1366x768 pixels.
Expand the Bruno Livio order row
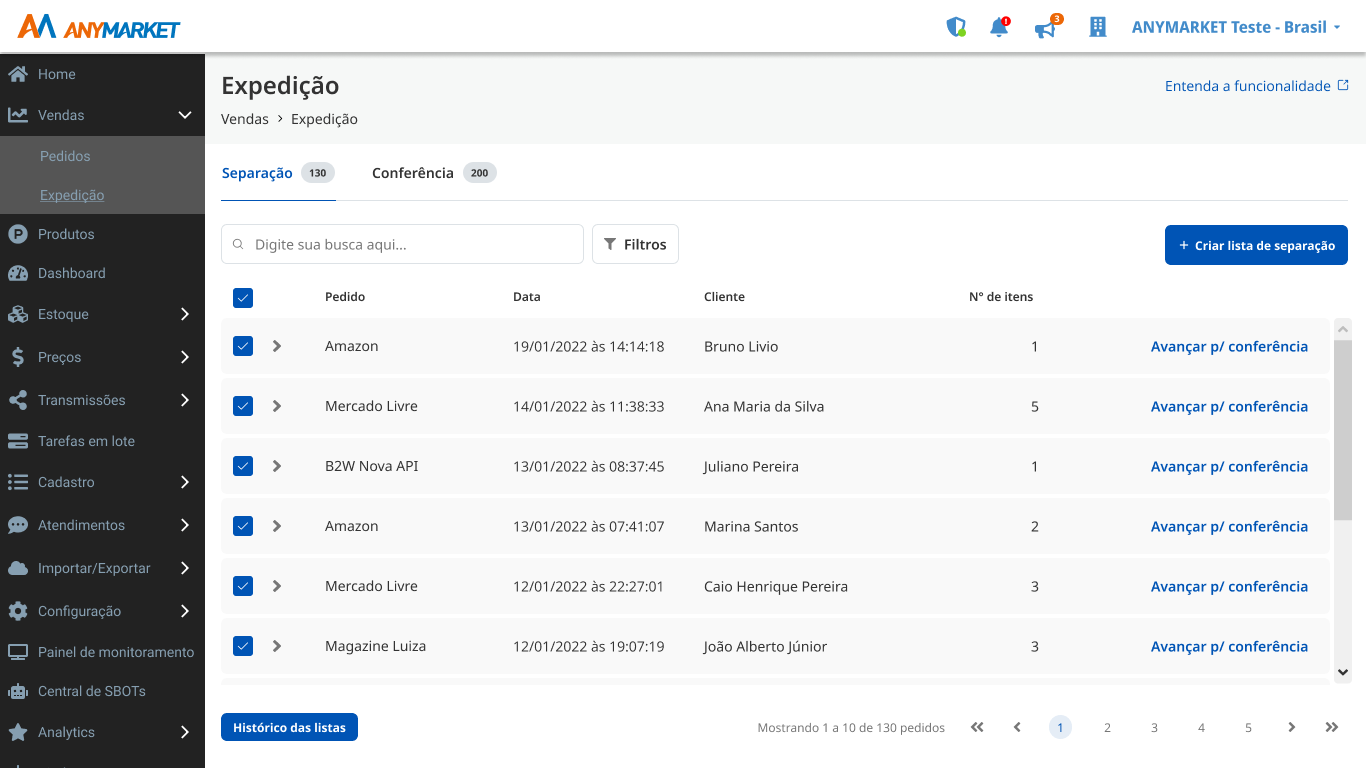[277, 346]
